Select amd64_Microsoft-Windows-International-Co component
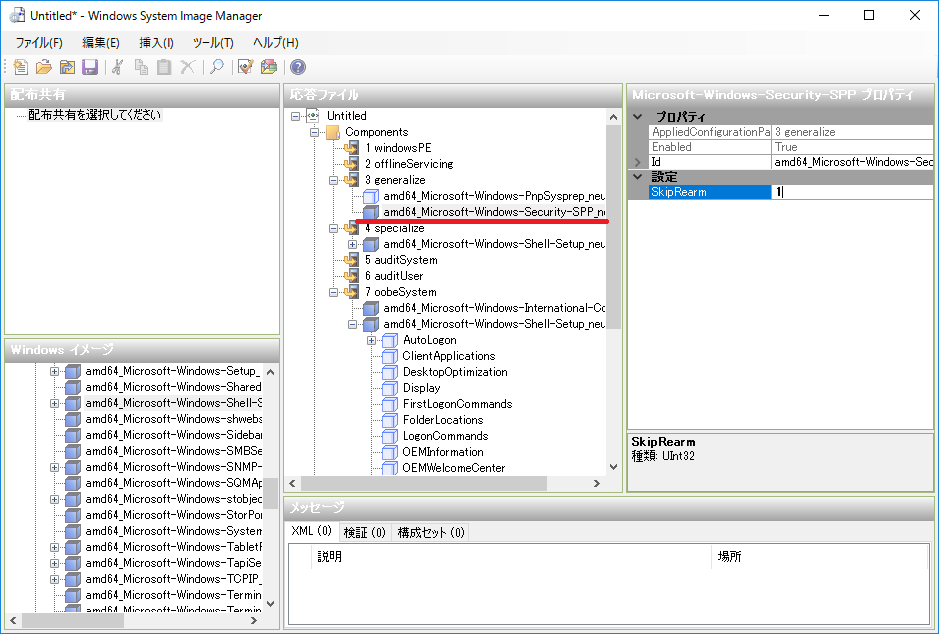 pyautogui.click(x=494, y=308)
